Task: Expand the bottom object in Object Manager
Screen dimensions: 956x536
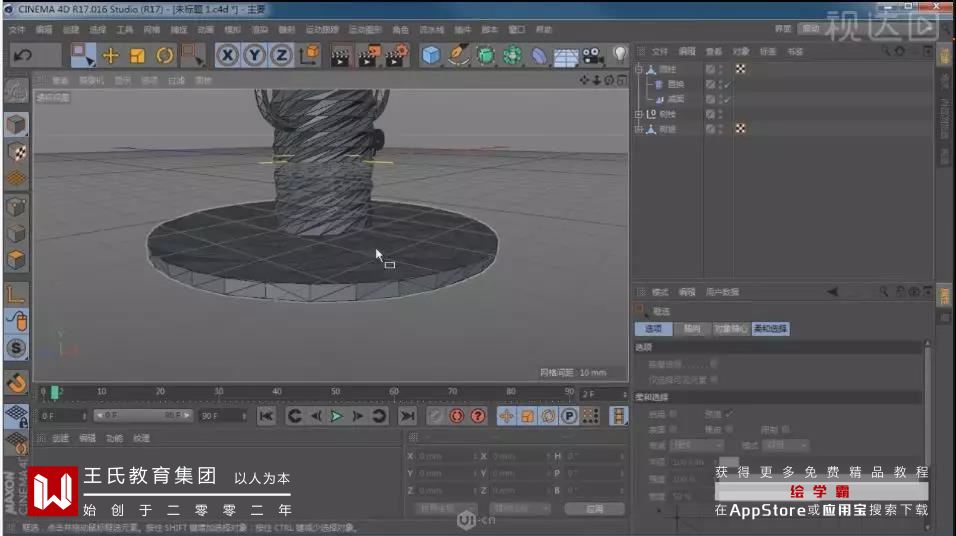Action: [639, 129]
